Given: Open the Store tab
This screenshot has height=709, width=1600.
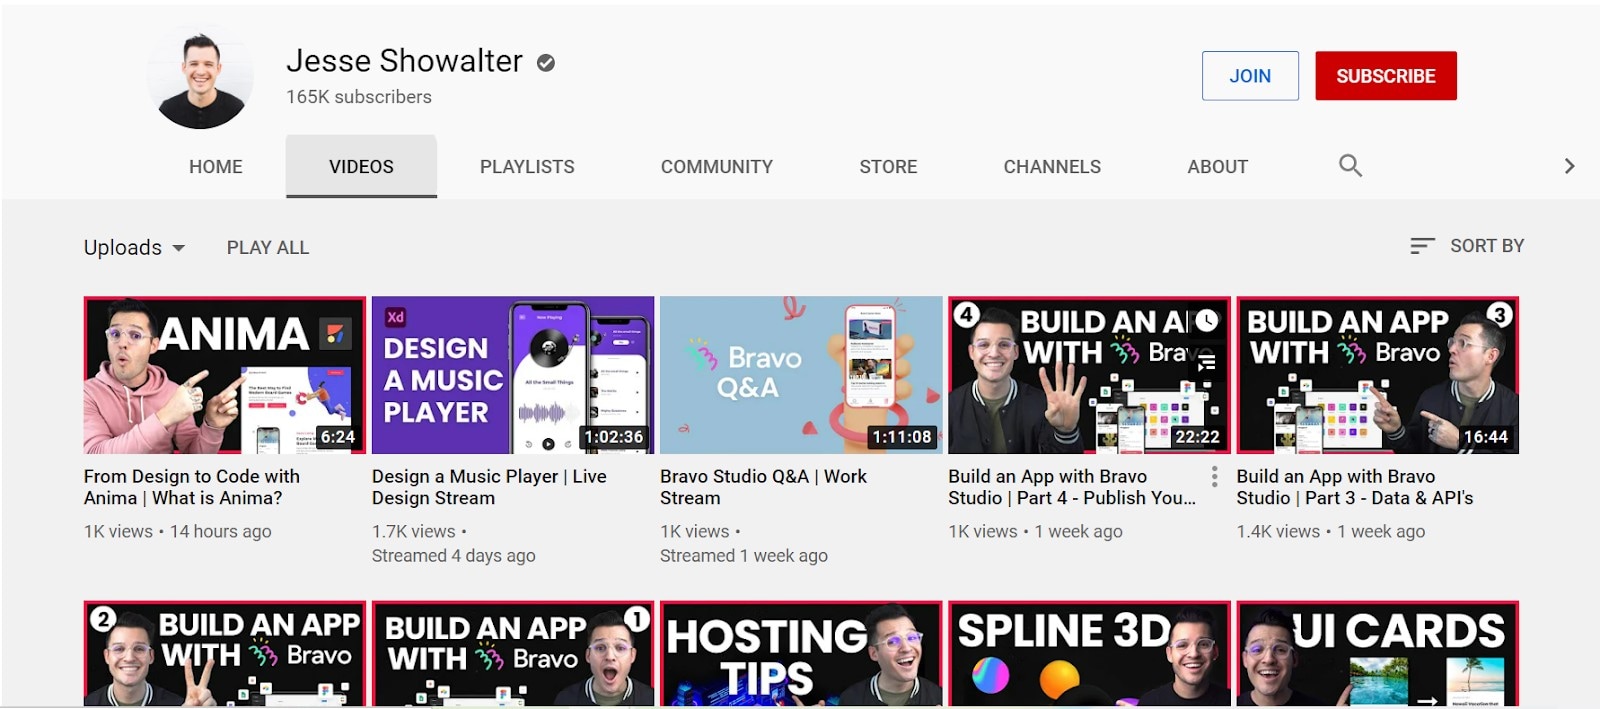Looking at the screenshot, I should pyautogui.click(x=888, y=167).
